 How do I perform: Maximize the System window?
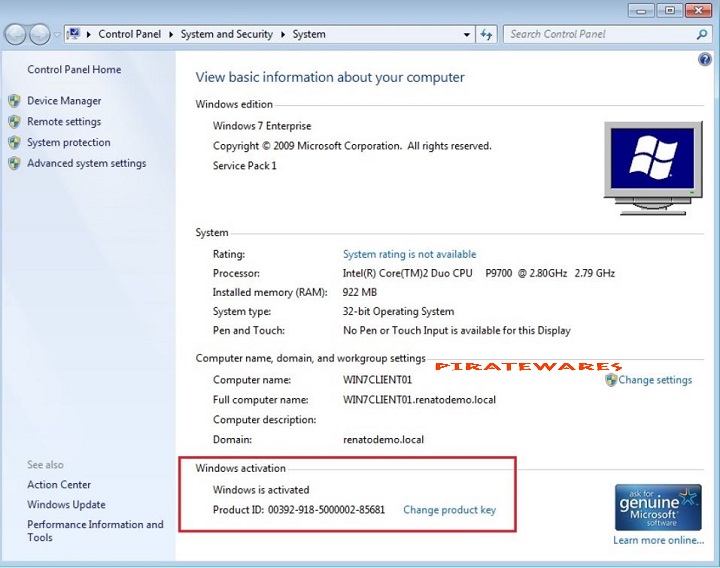coord(669,10)
